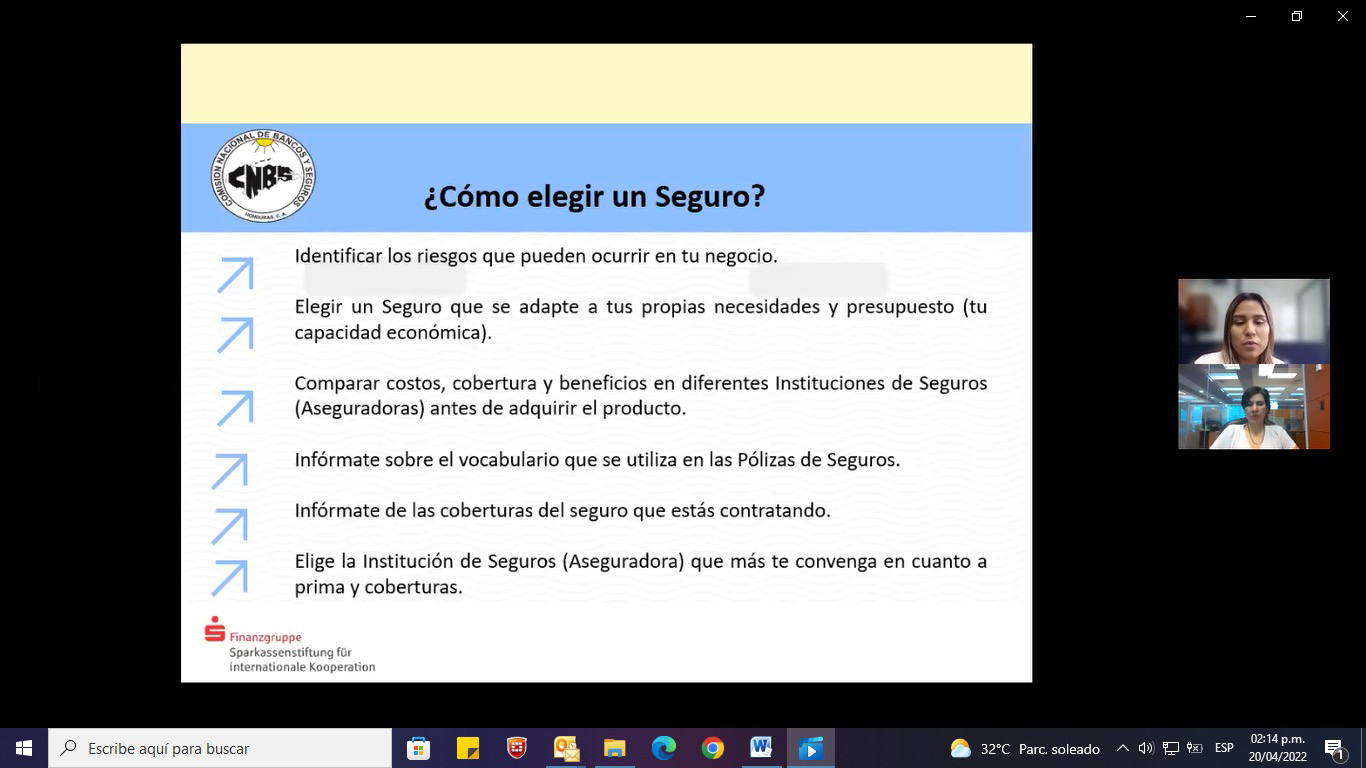Screen dimensions: 1366x768
Task: Open File Explorer from the taskbar
Action: [x=615, y=748]
